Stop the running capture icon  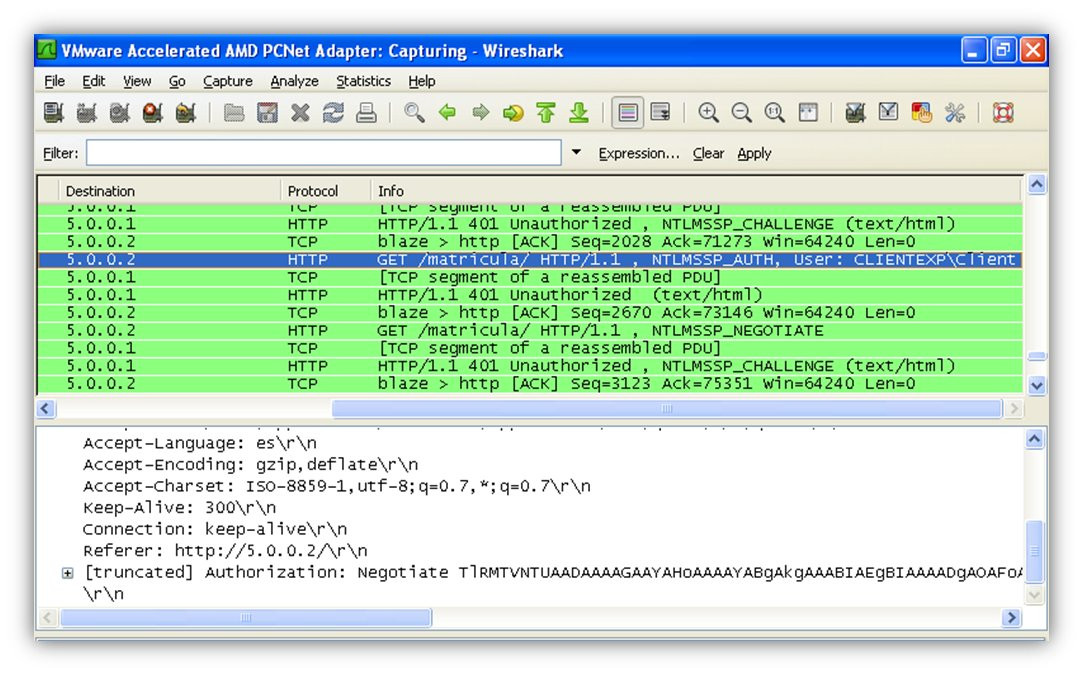coord(153,112)
